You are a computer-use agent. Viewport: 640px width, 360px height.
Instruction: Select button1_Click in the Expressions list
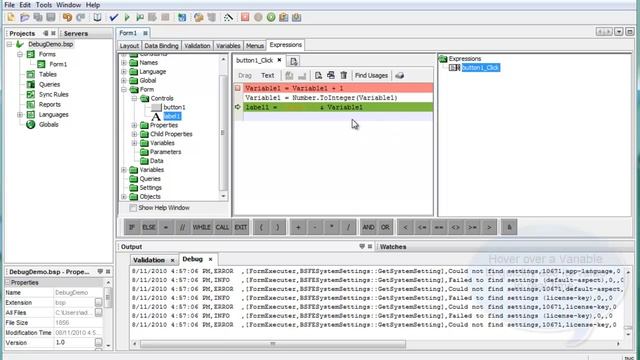(x=480, y=68)
